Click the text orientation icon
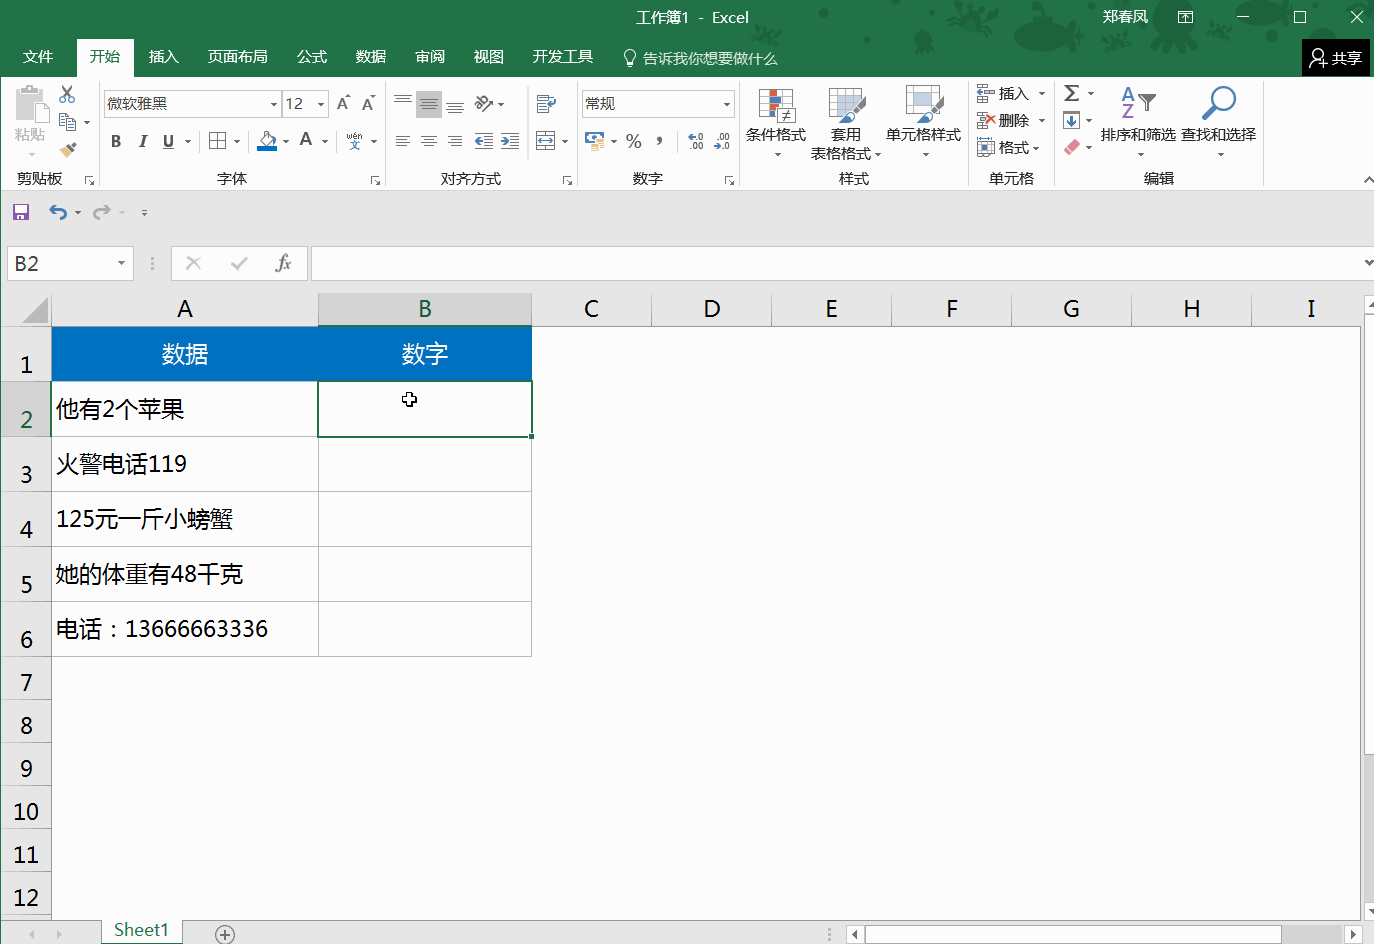 (x=484, y=104)
